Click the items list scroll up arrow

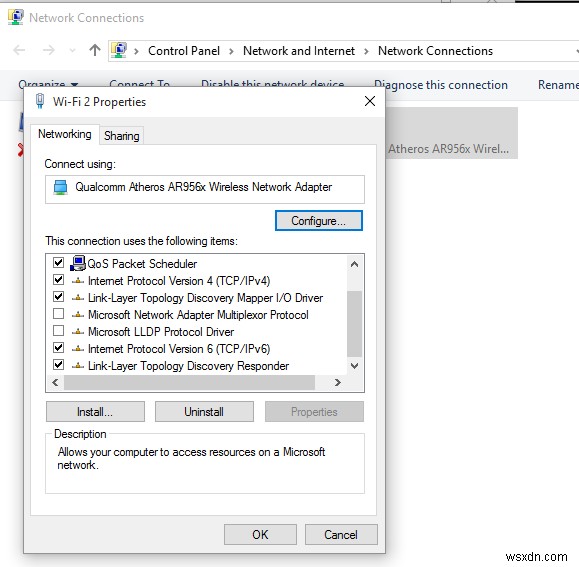point(354,264)
